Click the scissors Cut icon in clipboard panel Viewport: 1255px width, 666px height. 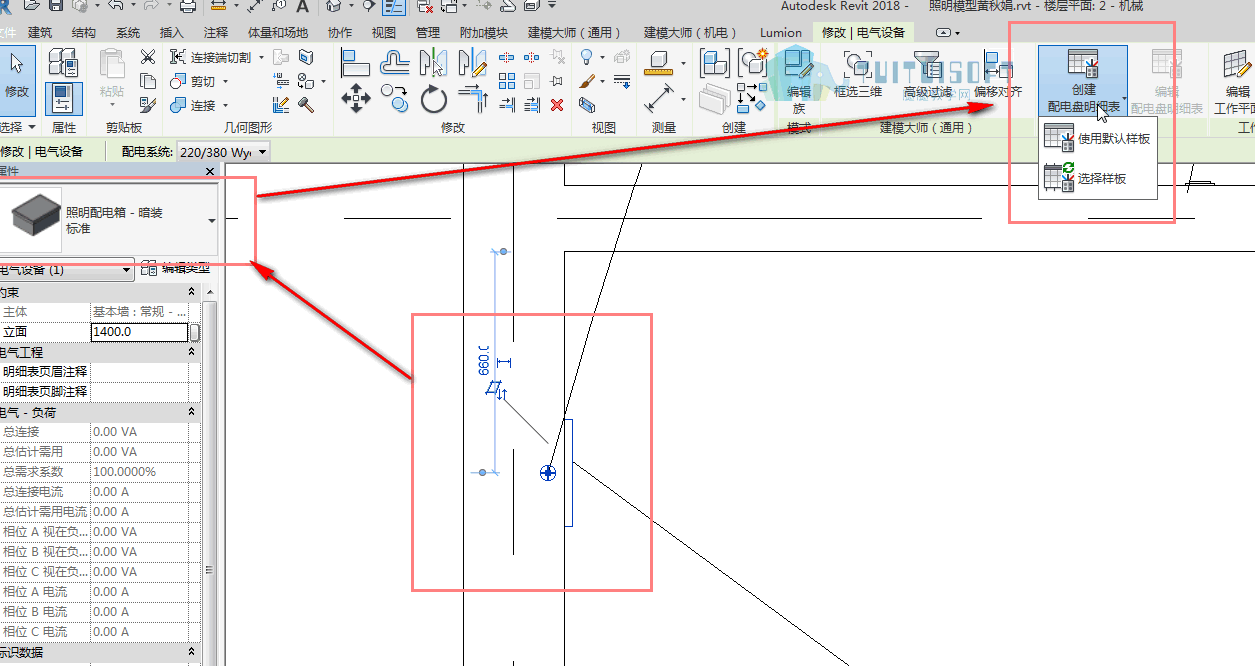pos(148,57)
